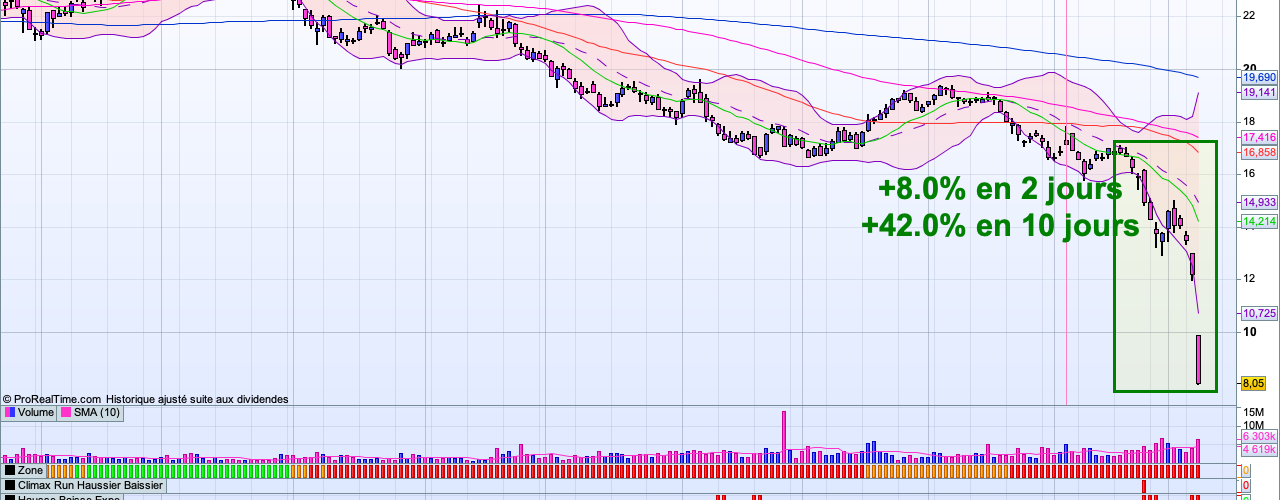This screenshot has width=1280, height=500.
Task: Click the 22 price axis label
Action: tap(1249, 16)
